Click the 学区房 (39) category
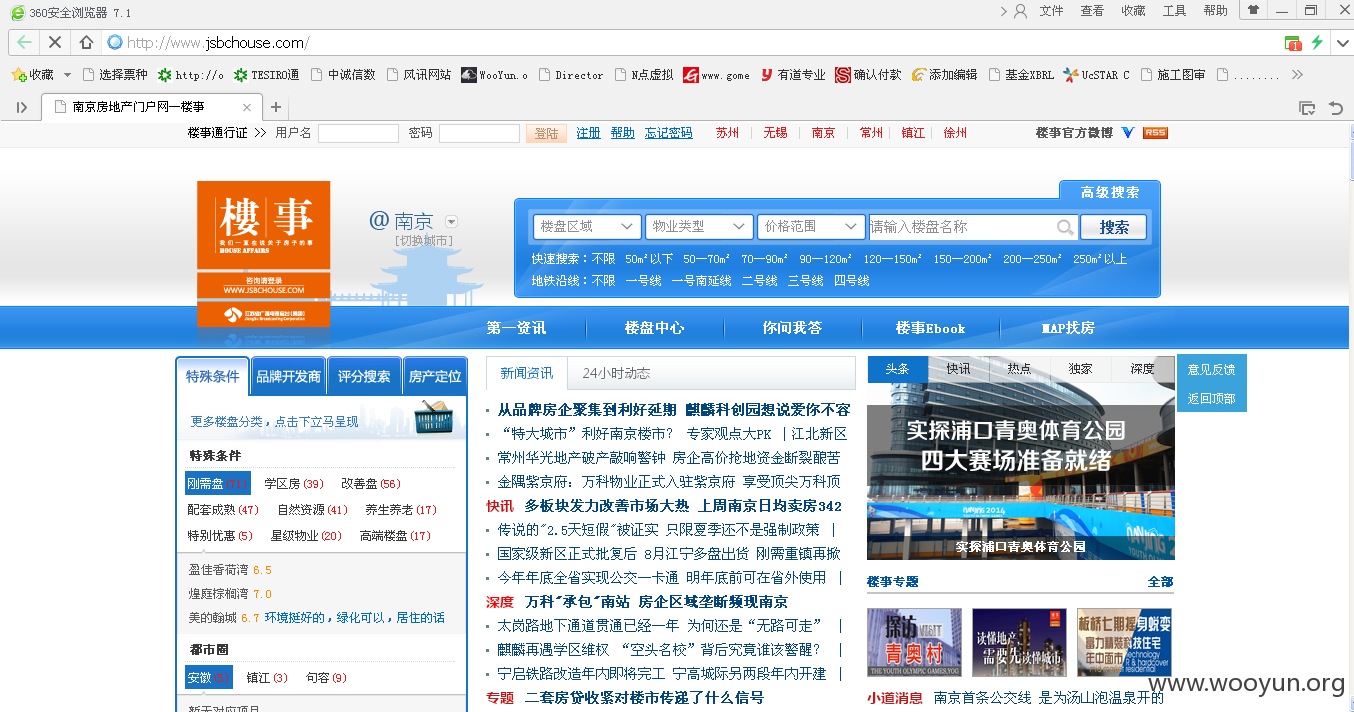The image size is (1354, 712). pos(294,484)
